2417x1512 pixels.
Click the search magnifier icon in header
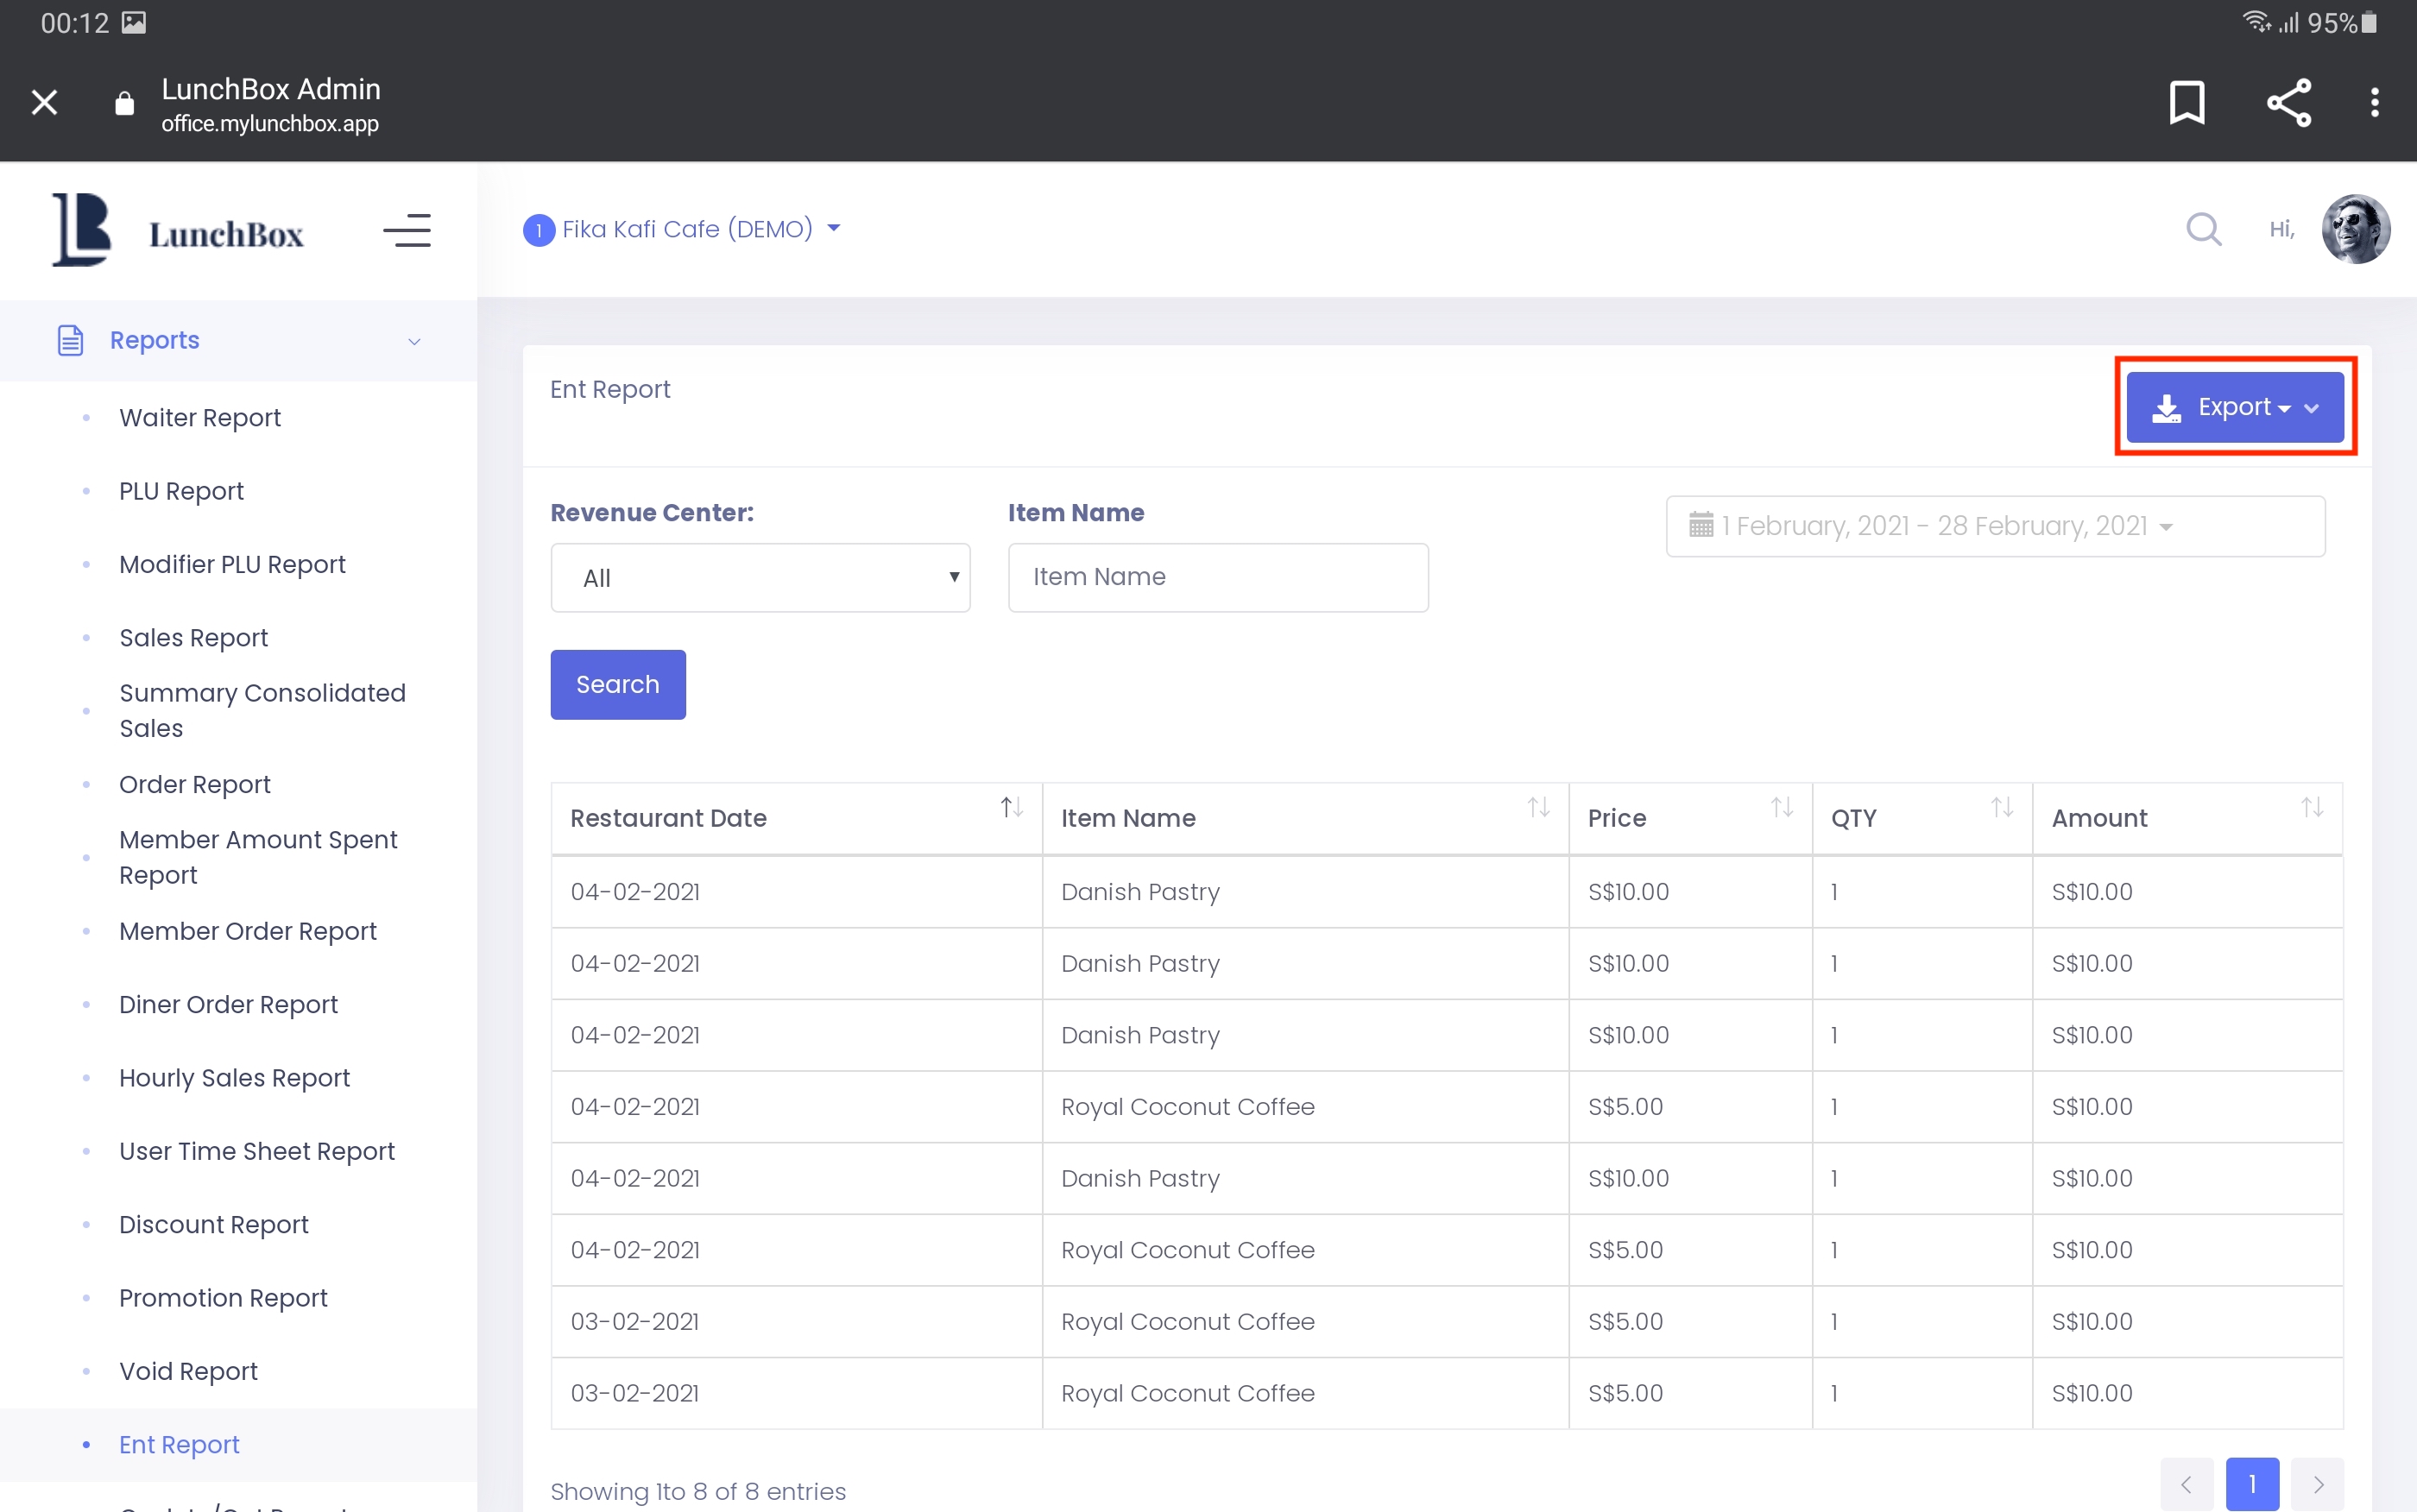[2203, 229]
